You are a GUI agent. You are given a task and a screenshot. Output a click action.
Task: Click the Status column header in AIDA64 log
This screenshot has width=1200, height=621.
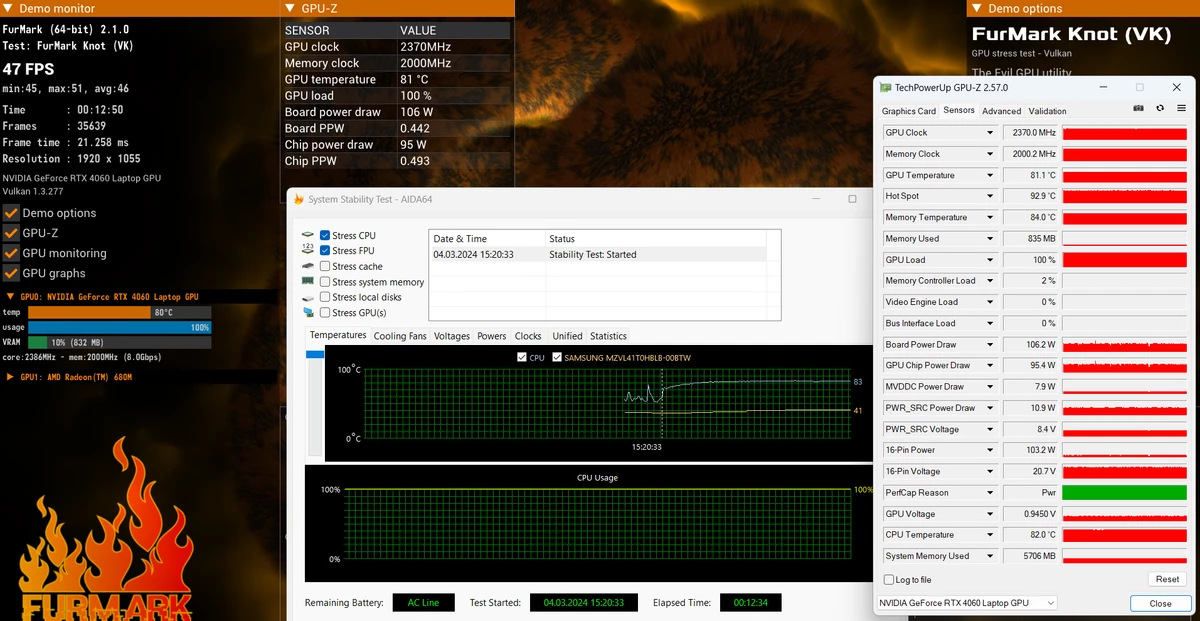tap(656, 239)
